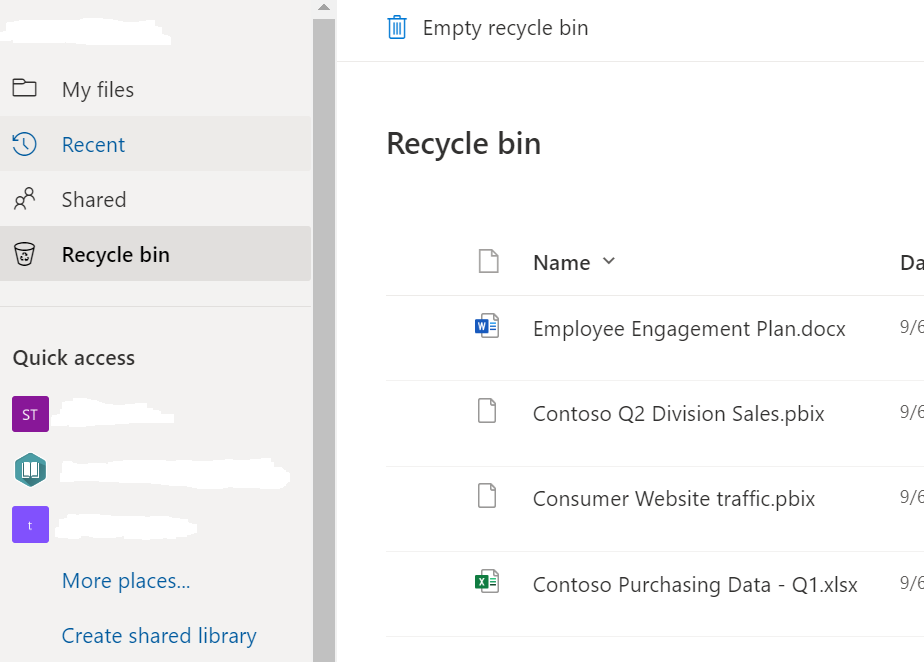Click the Shared people icon

pos(25,199)
